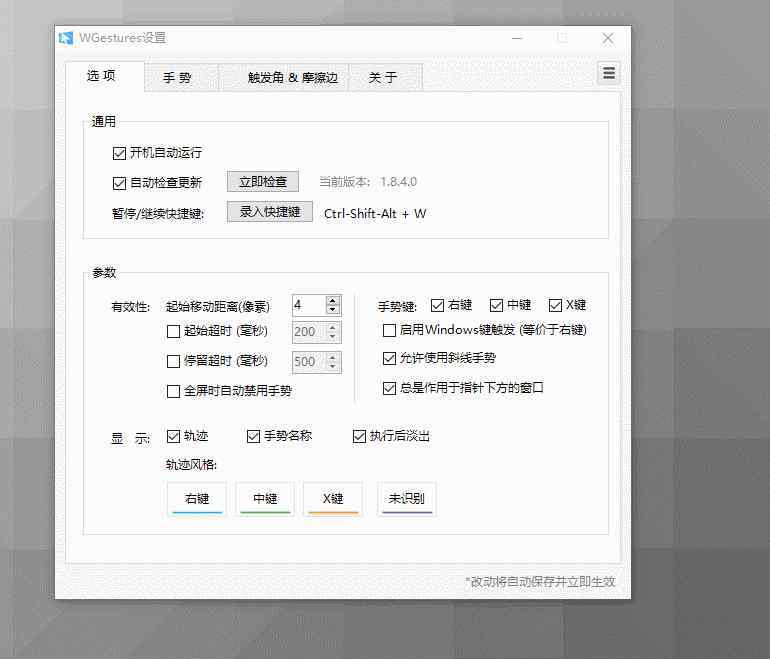
Task: Click the up arrow of the 200 field
Action: coord(333,327)
